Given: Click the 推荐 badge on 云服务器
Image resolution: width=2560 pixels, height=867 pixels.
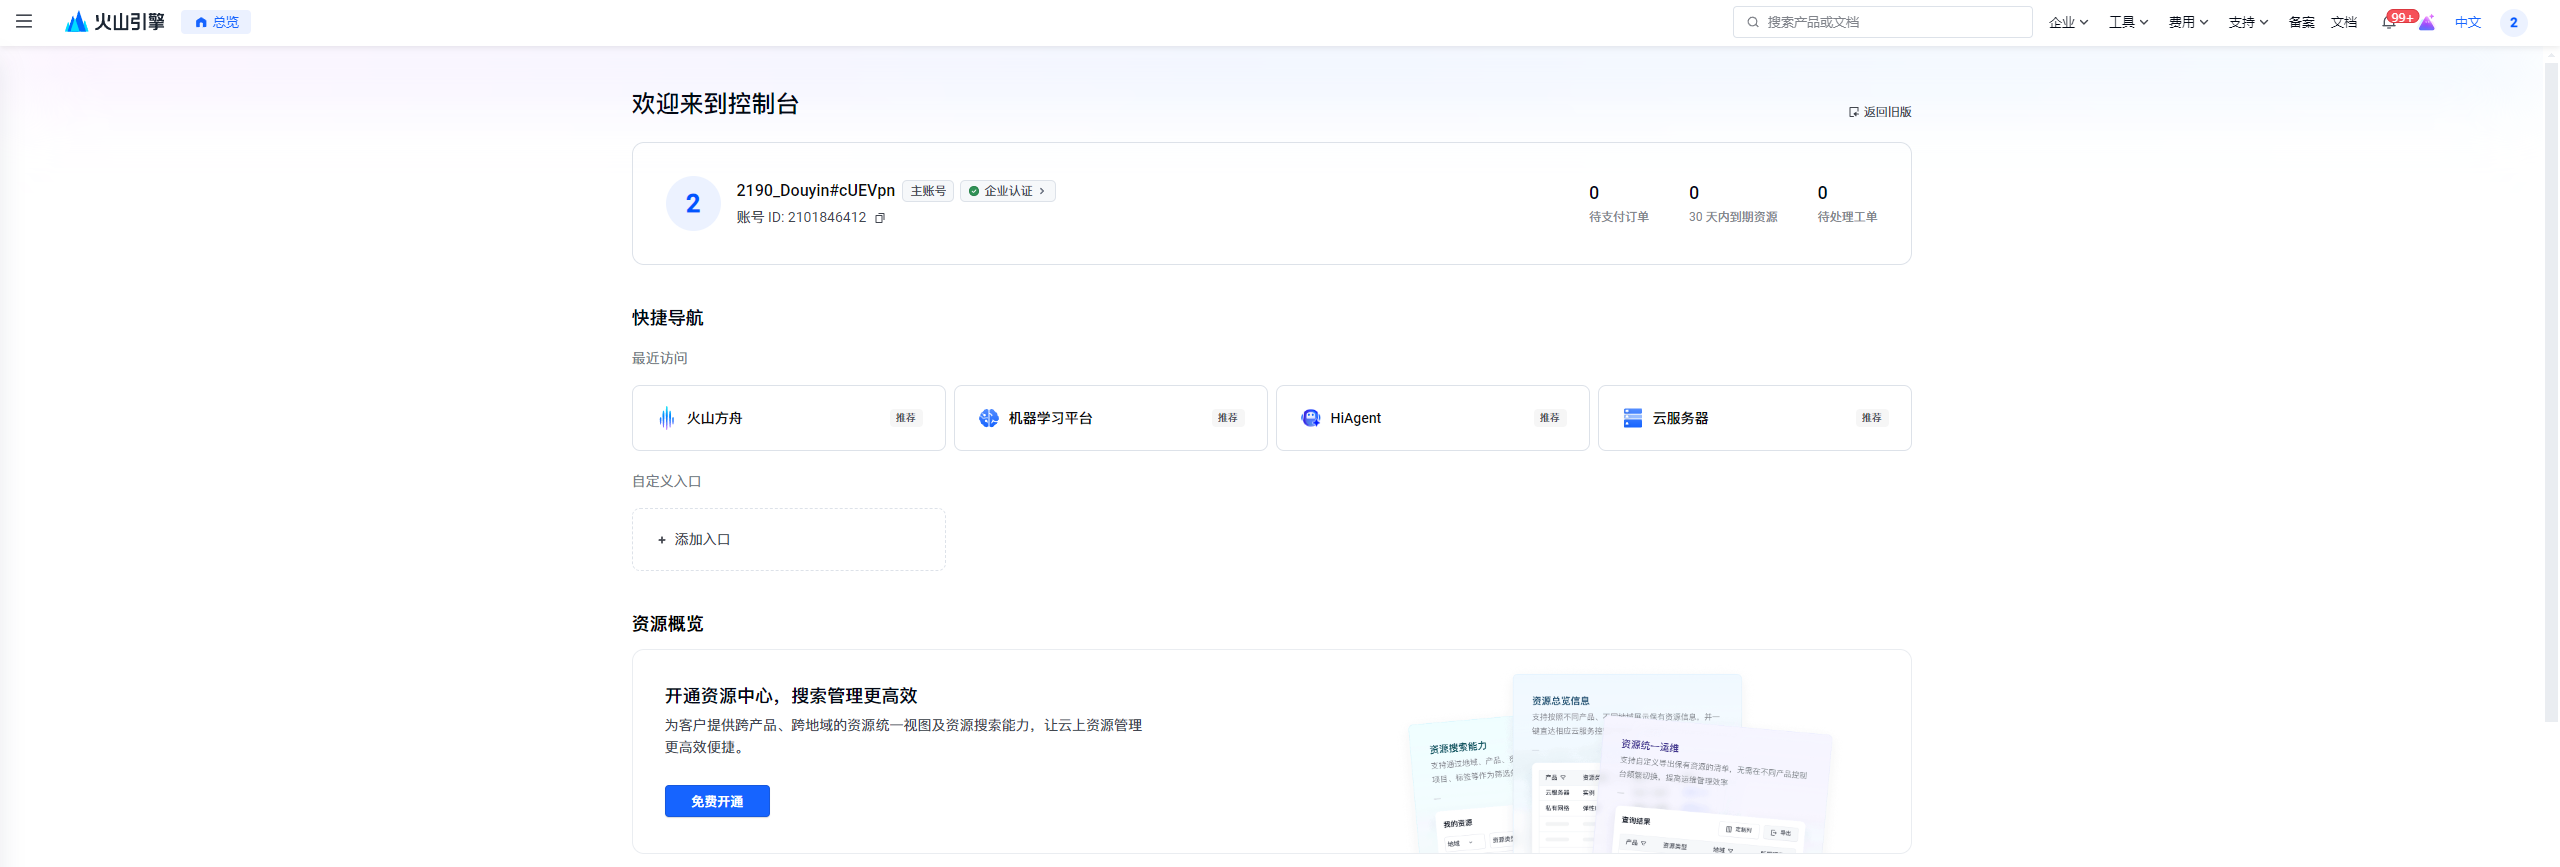Looking at the screenshot, I should pyautogui.click(x=1872, y=418).
